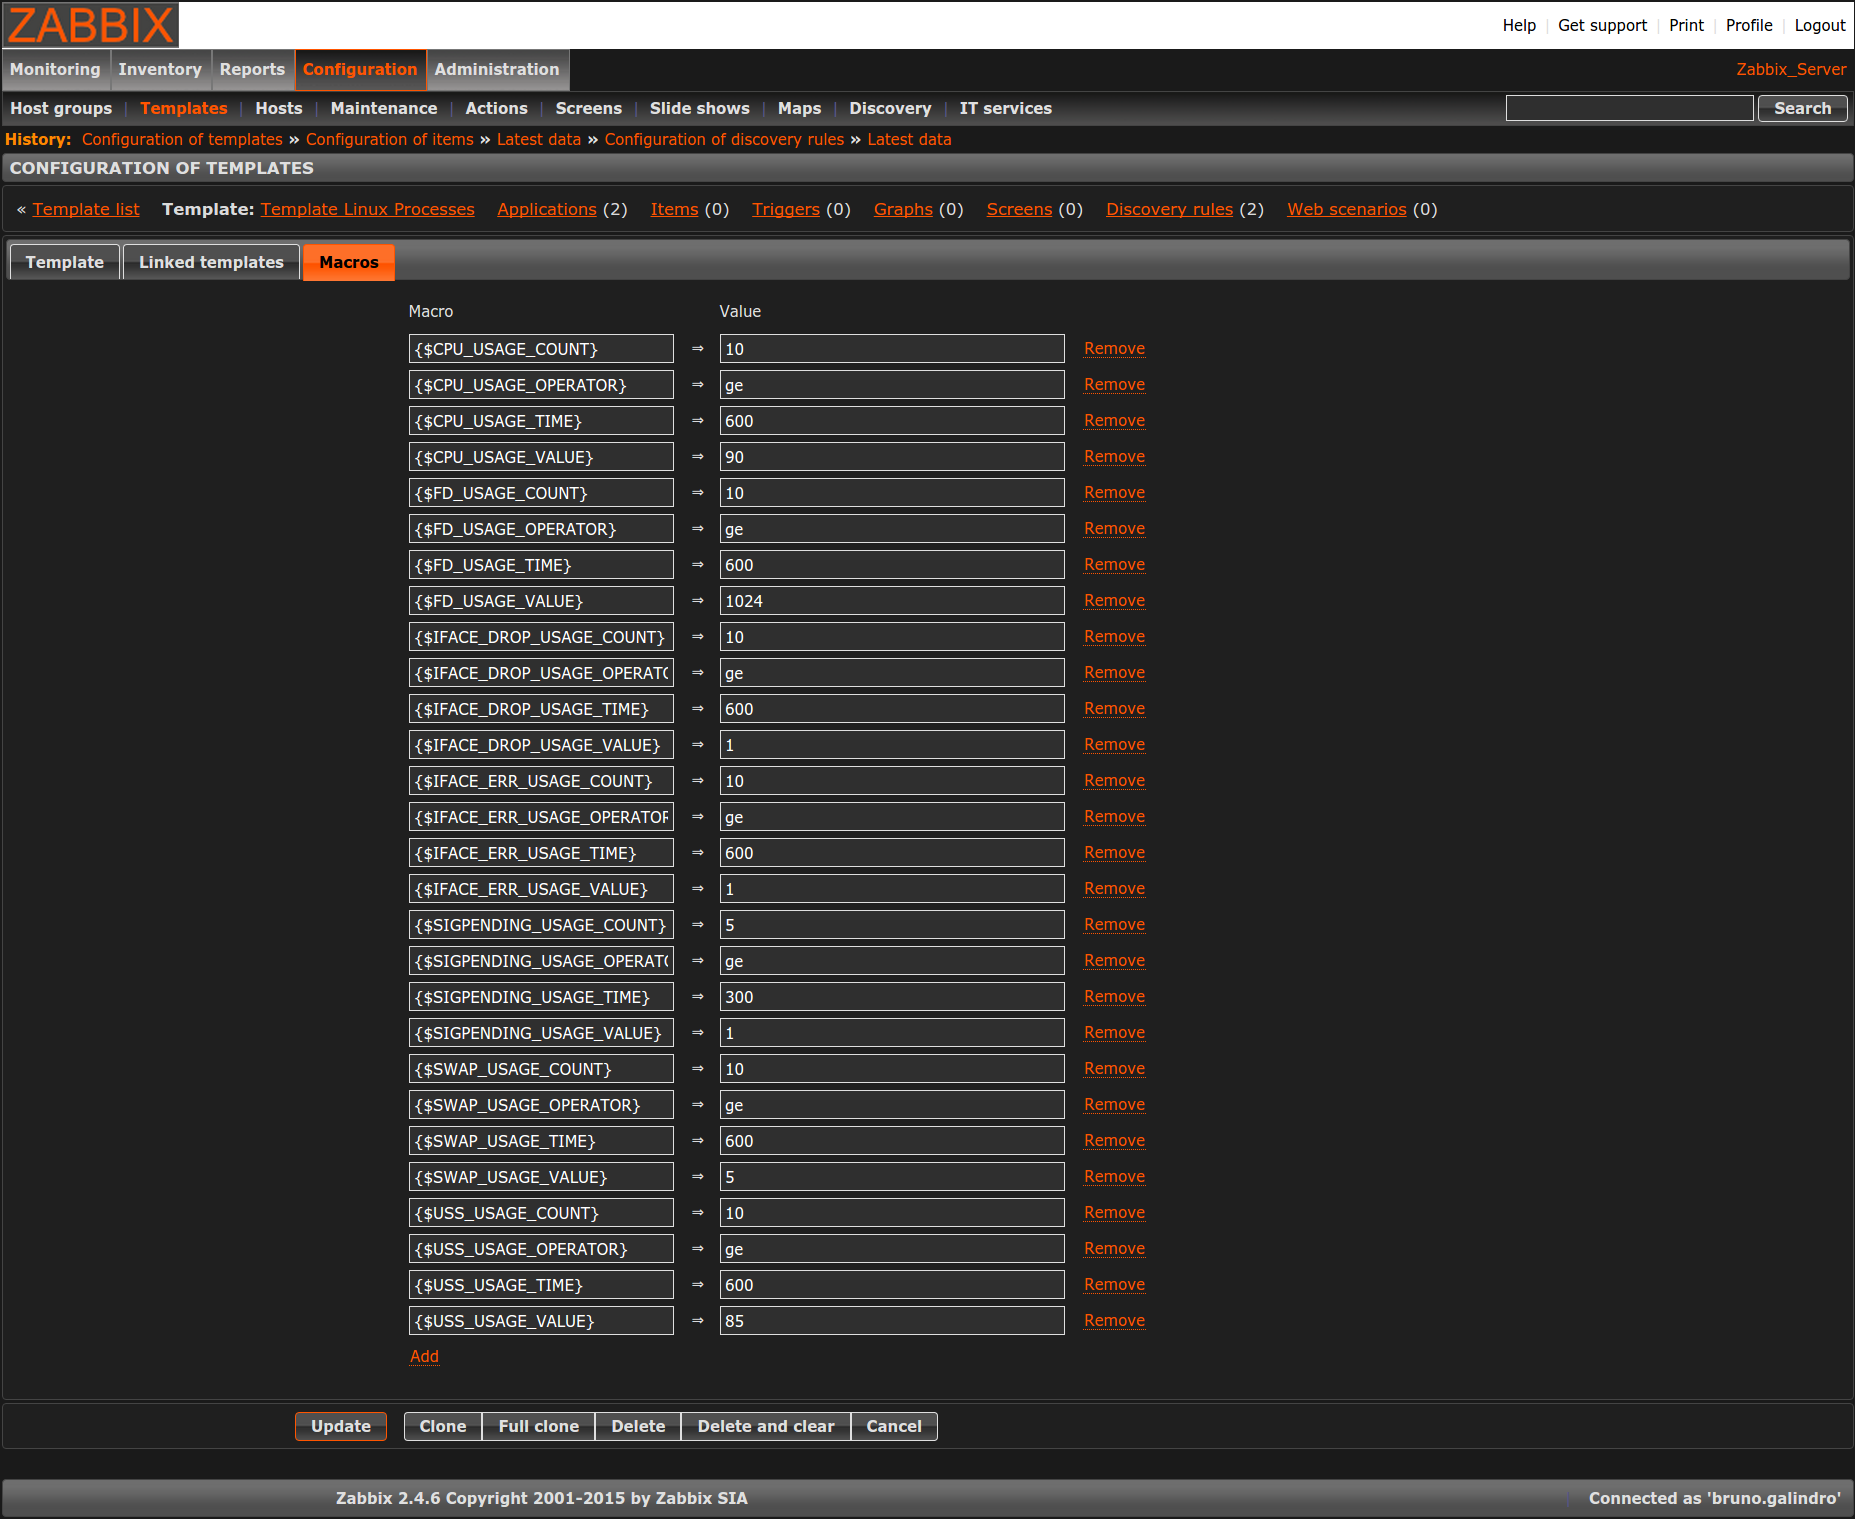Open Slide shows submenu

click(700, 108)
